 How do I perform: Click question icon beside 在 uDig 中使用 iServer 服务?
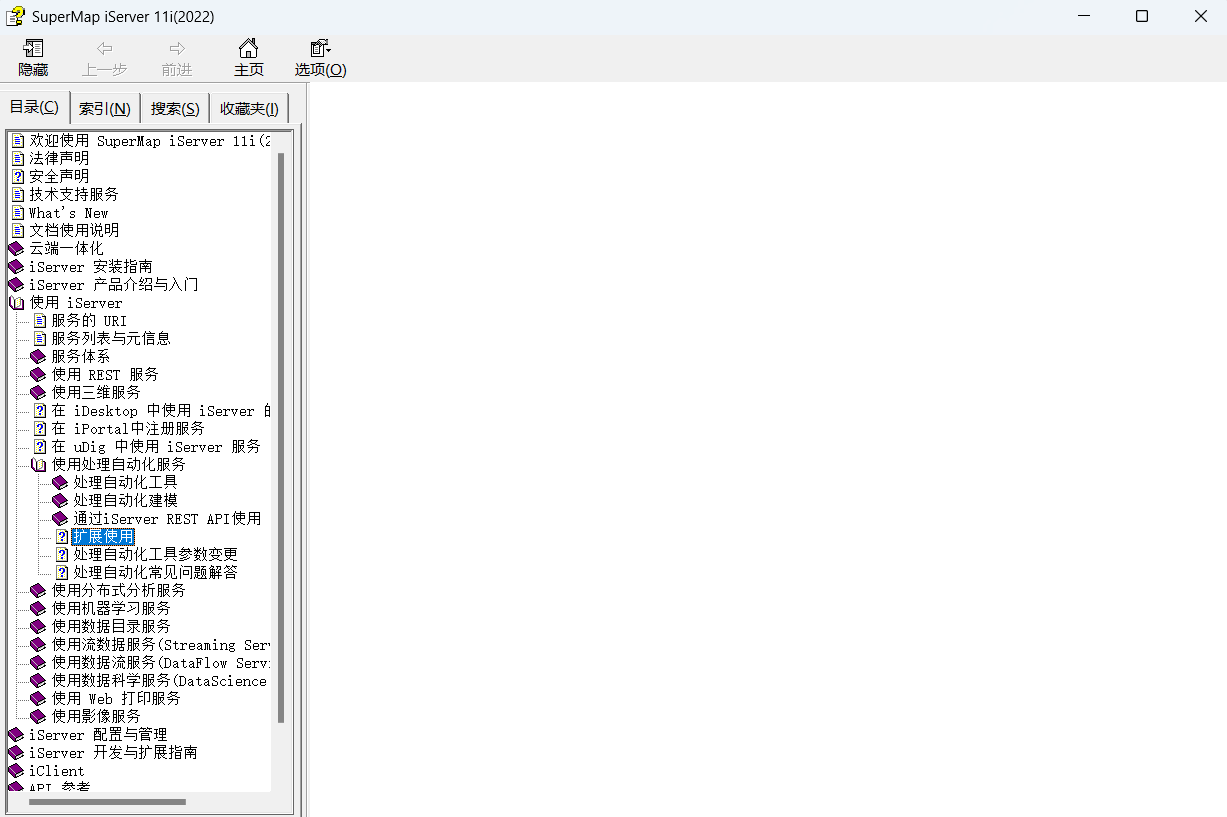pos(40,446)
